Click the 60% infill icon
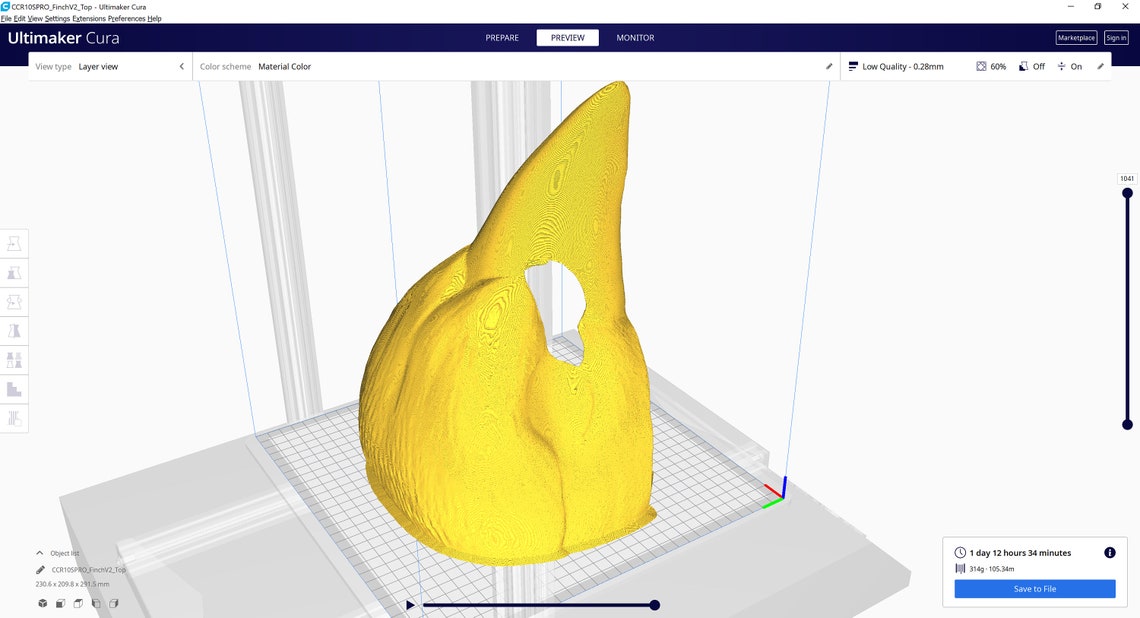This screenshot has height=618, width=1140. [x=981, y=66]
